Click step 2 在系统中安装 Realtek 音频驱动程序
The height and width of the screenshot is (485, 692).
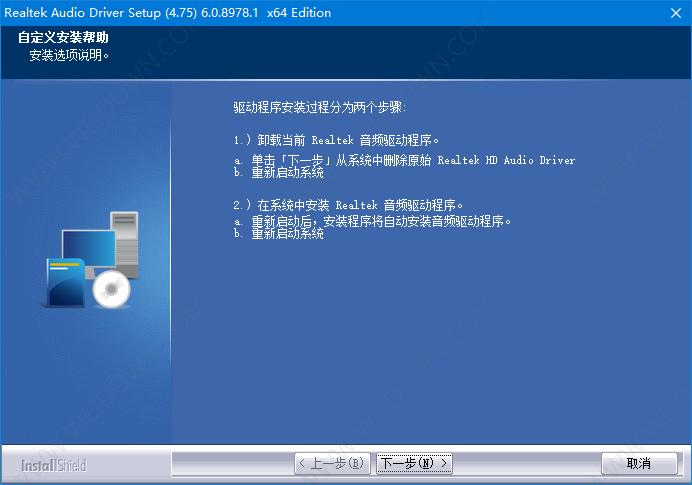348,205
